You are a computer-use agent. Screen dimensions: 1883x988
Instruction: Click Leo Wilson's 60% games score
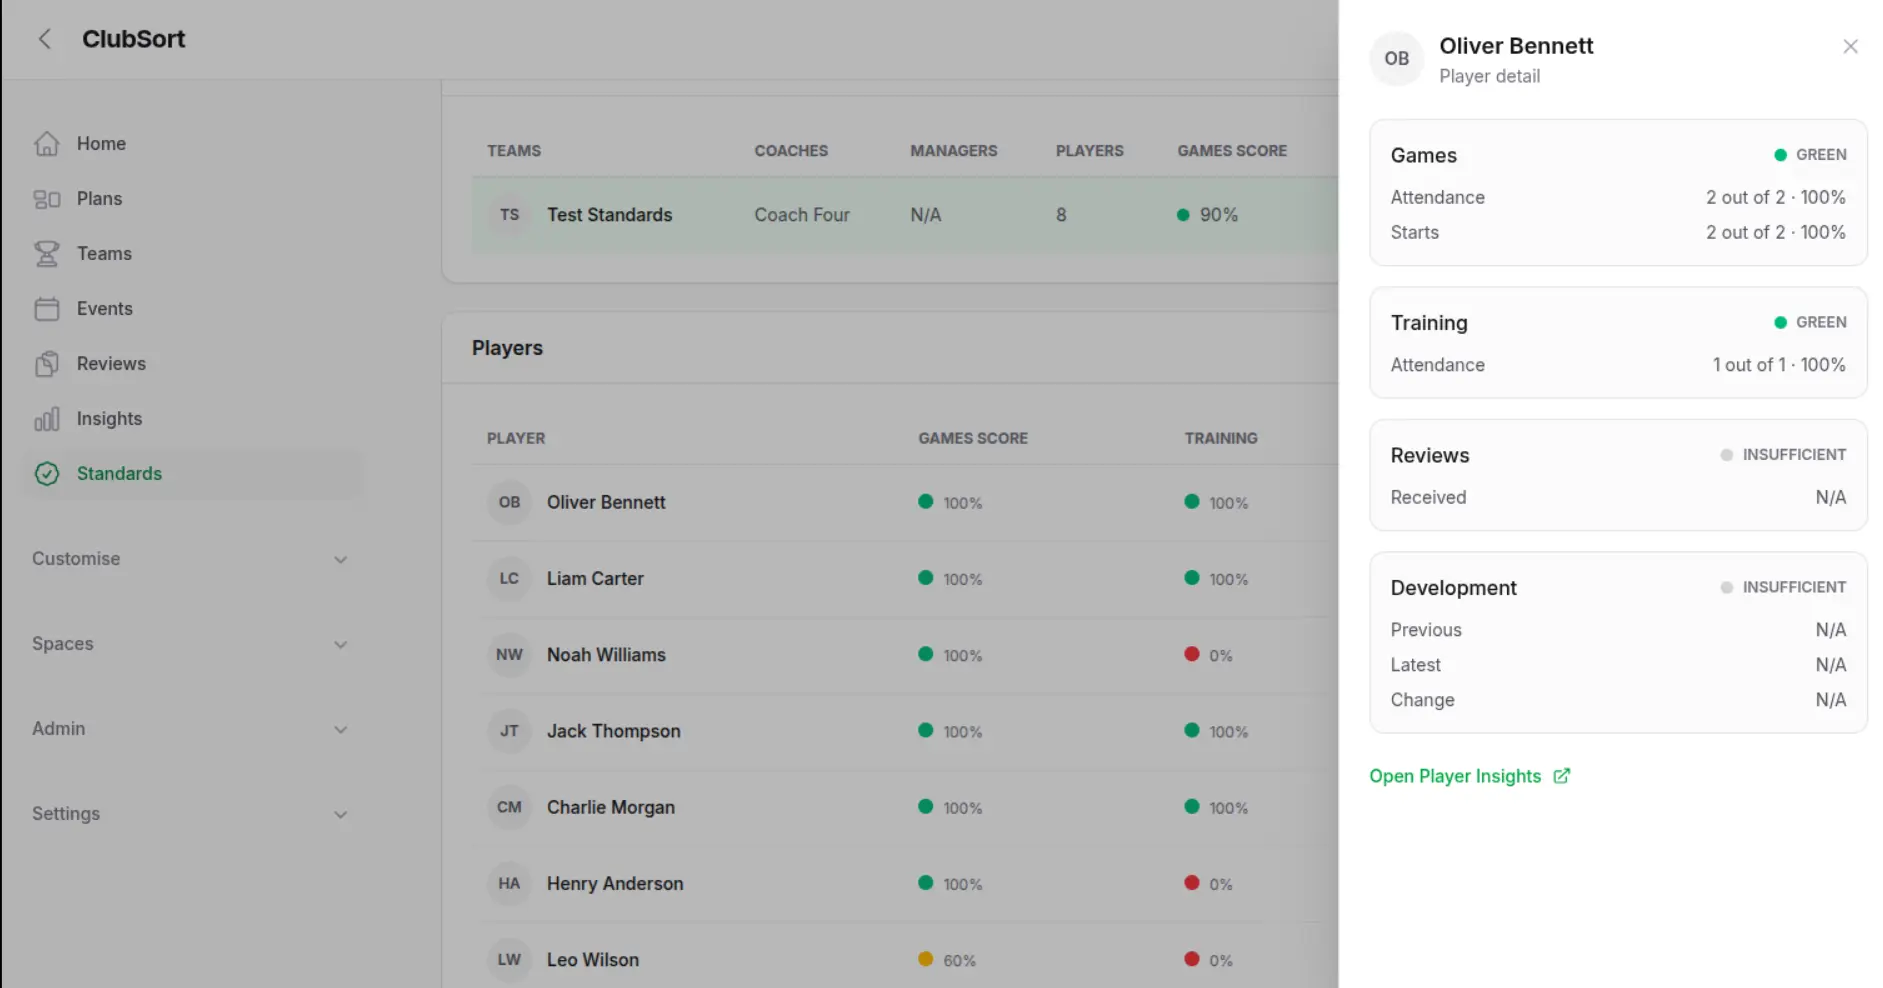click(x=947, y=961)
